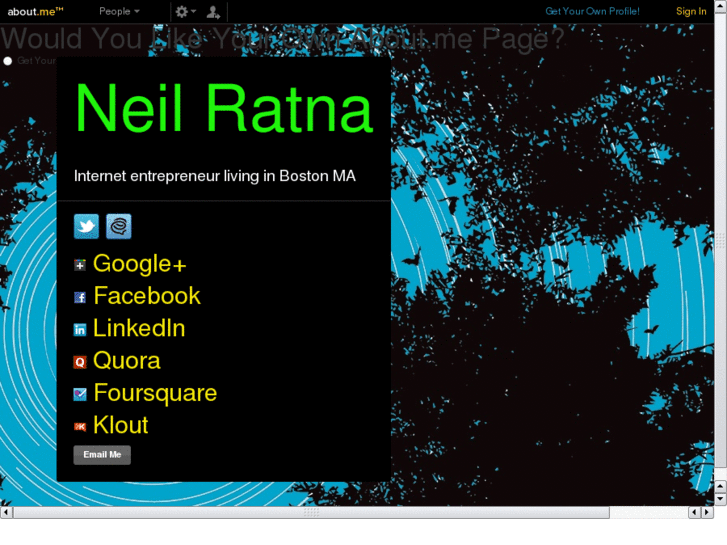This screenshot has width=727, height=545.
Task: Click the Sign In link
Action: pyautogui.click(x=691, y=11)
